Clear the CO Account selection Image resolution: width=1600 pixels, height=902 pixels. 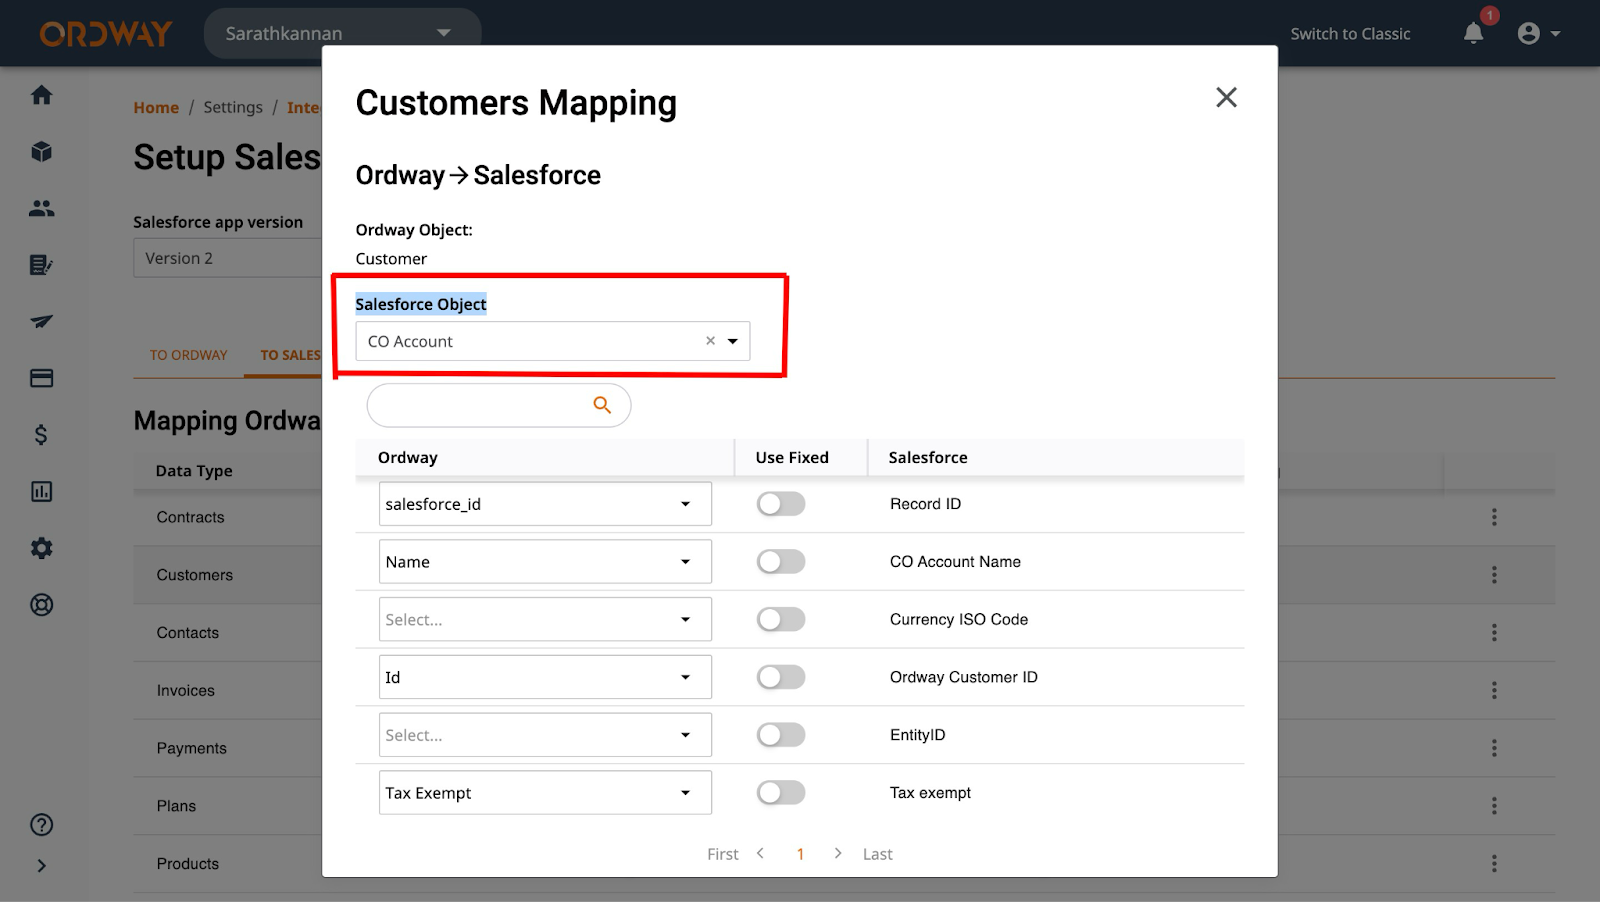pyautogui.click(x=710, y=341)
